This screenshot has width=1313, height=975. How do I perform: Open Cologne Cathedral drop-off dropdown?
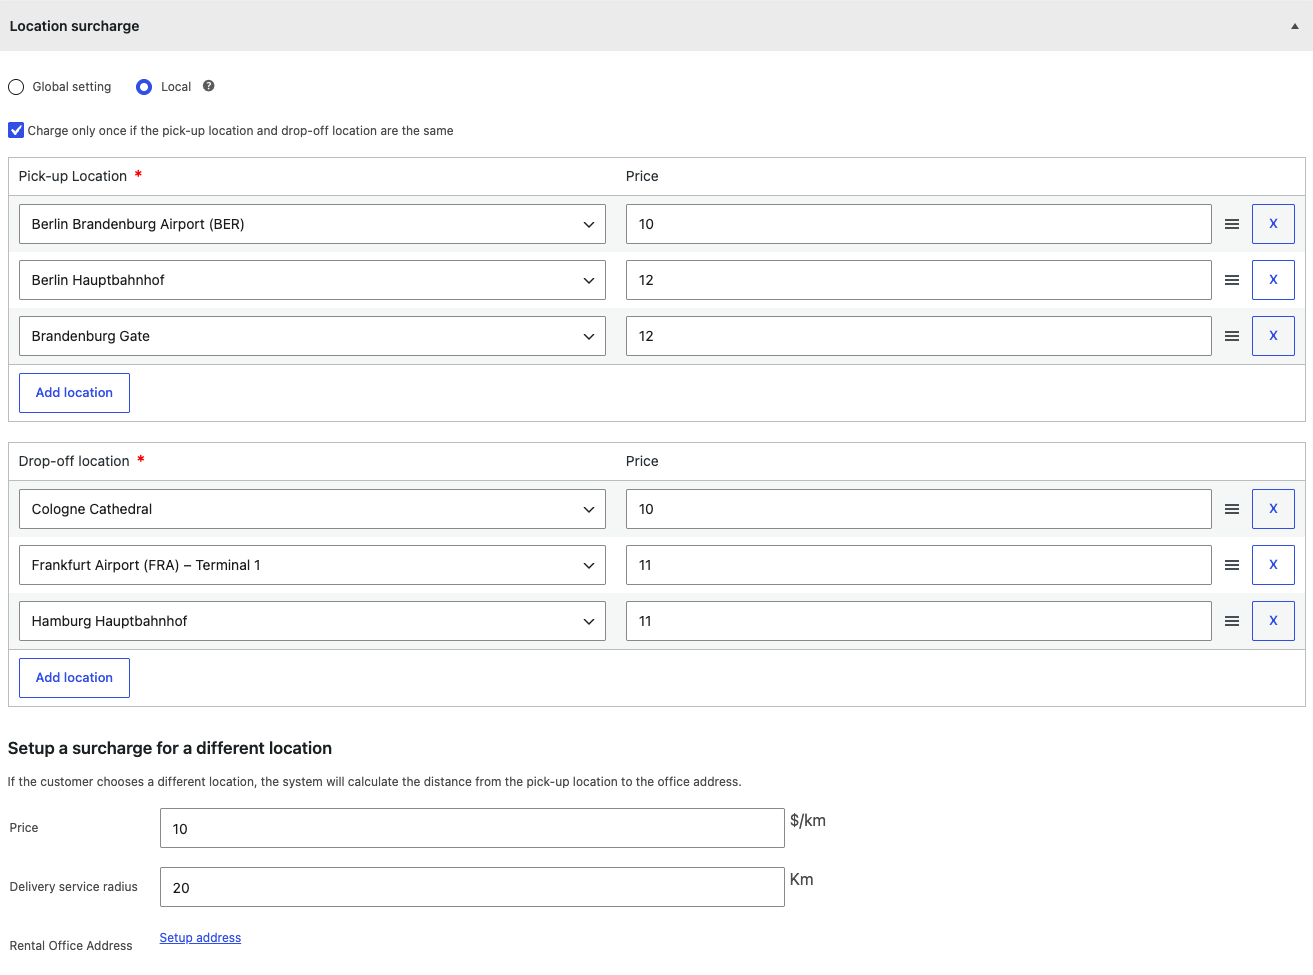click(x=312, y=509)
